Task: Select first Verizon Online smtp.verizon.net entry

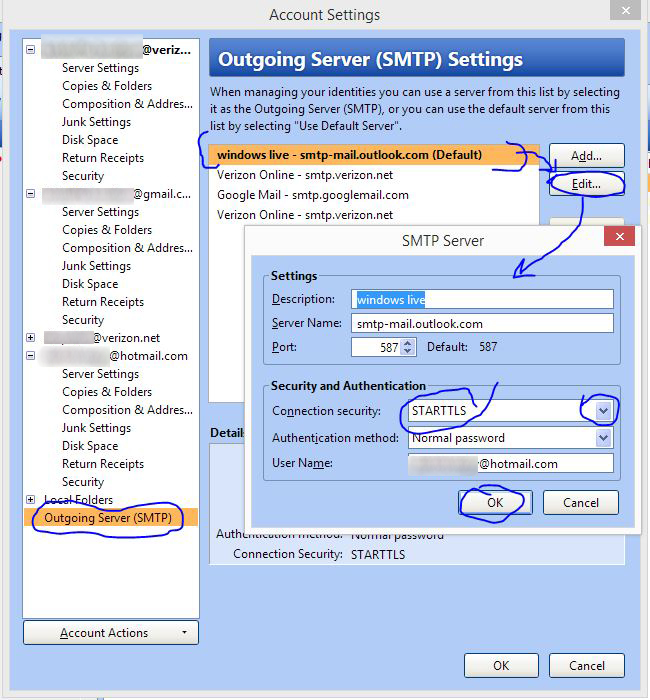Action: 374,175
